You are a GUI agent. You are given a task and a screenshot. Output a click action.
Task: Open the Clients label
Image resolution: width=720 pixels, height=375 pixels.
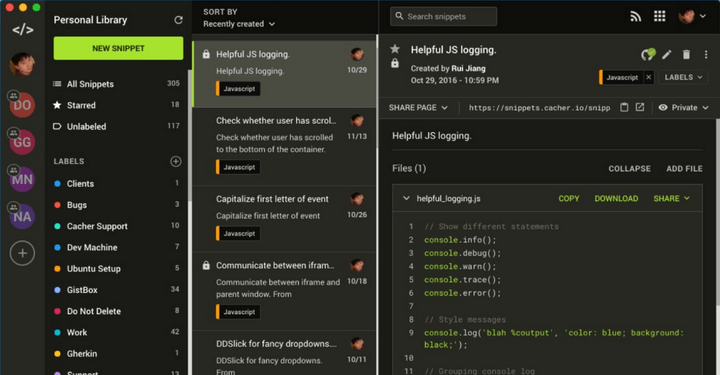pyautogui.click(x=117, y=184)
